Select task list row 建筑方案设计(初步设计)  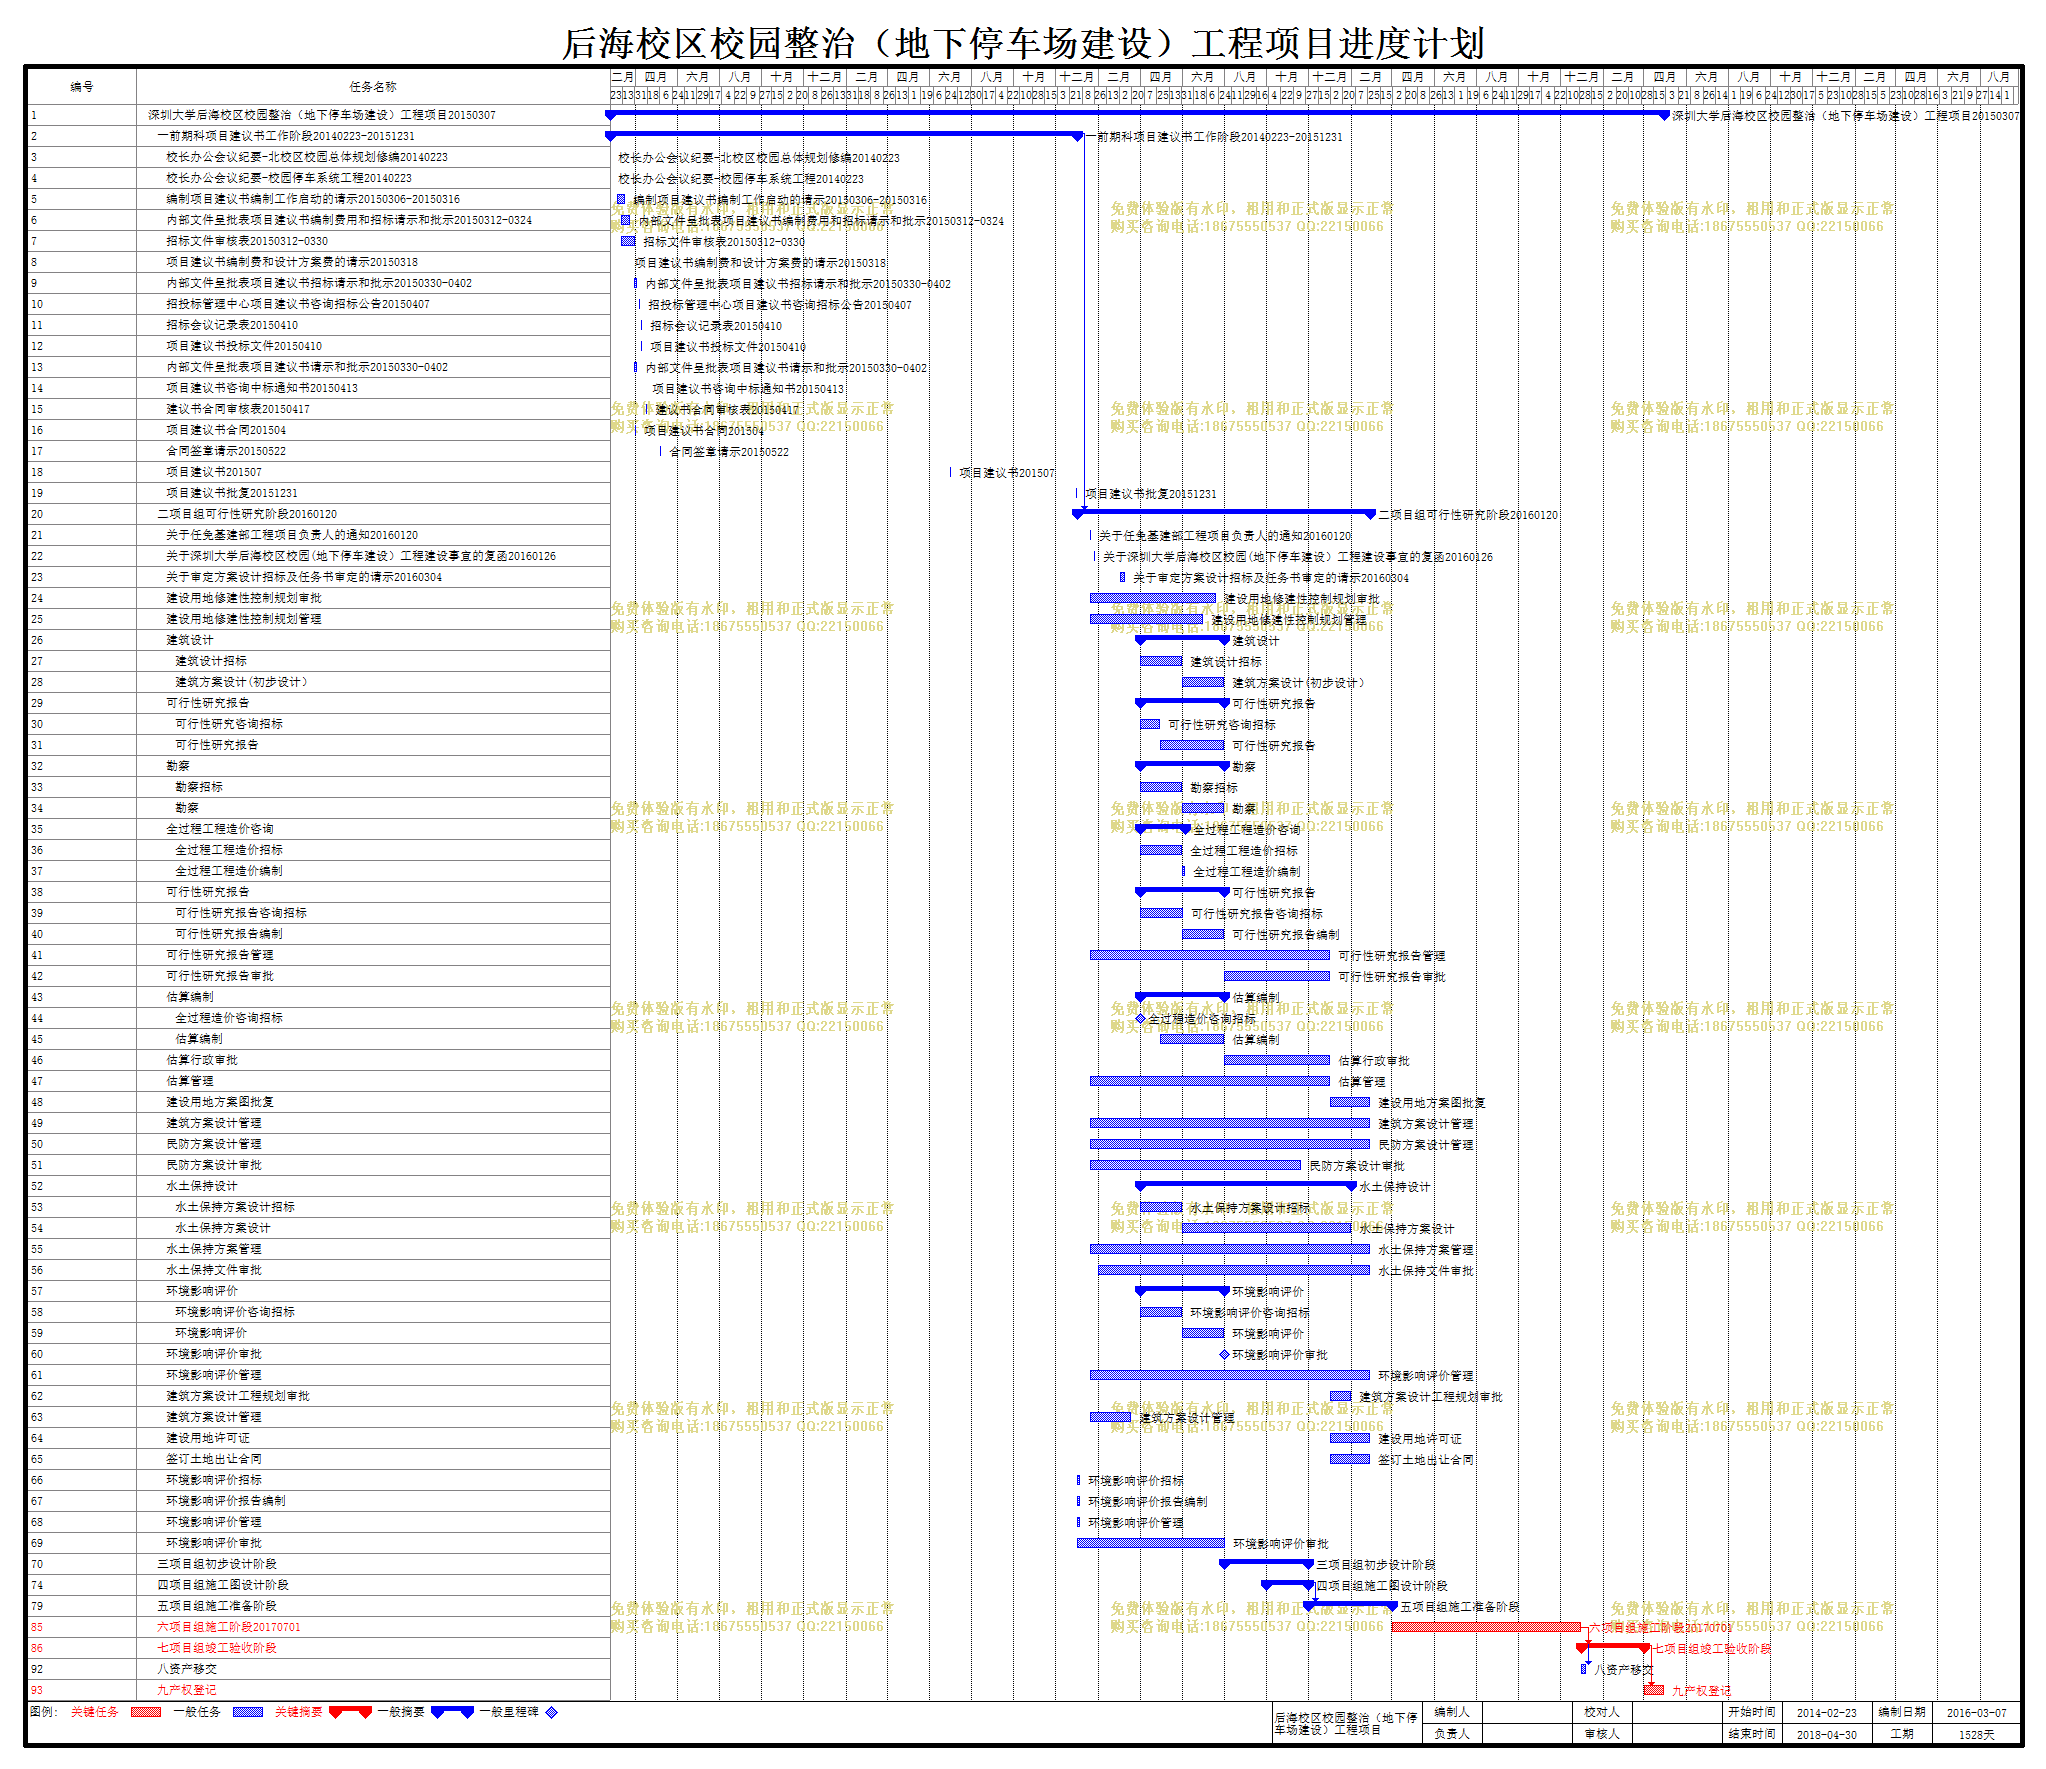[x=319, y=682]
